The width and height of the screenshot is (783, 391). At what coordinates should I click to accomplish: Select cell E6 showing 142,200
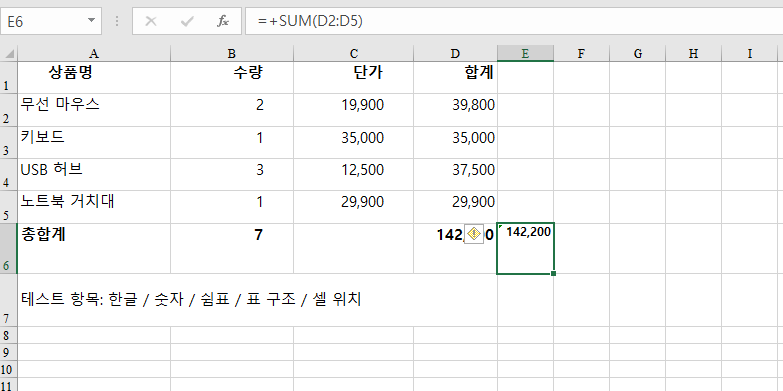pyautogui.click(x=525, y=248)
